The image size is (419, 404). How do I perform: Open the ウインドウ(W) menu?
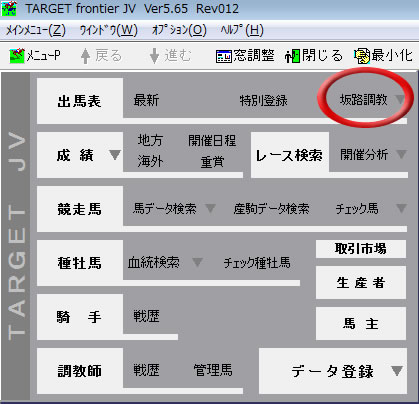(x=109, y=31)
